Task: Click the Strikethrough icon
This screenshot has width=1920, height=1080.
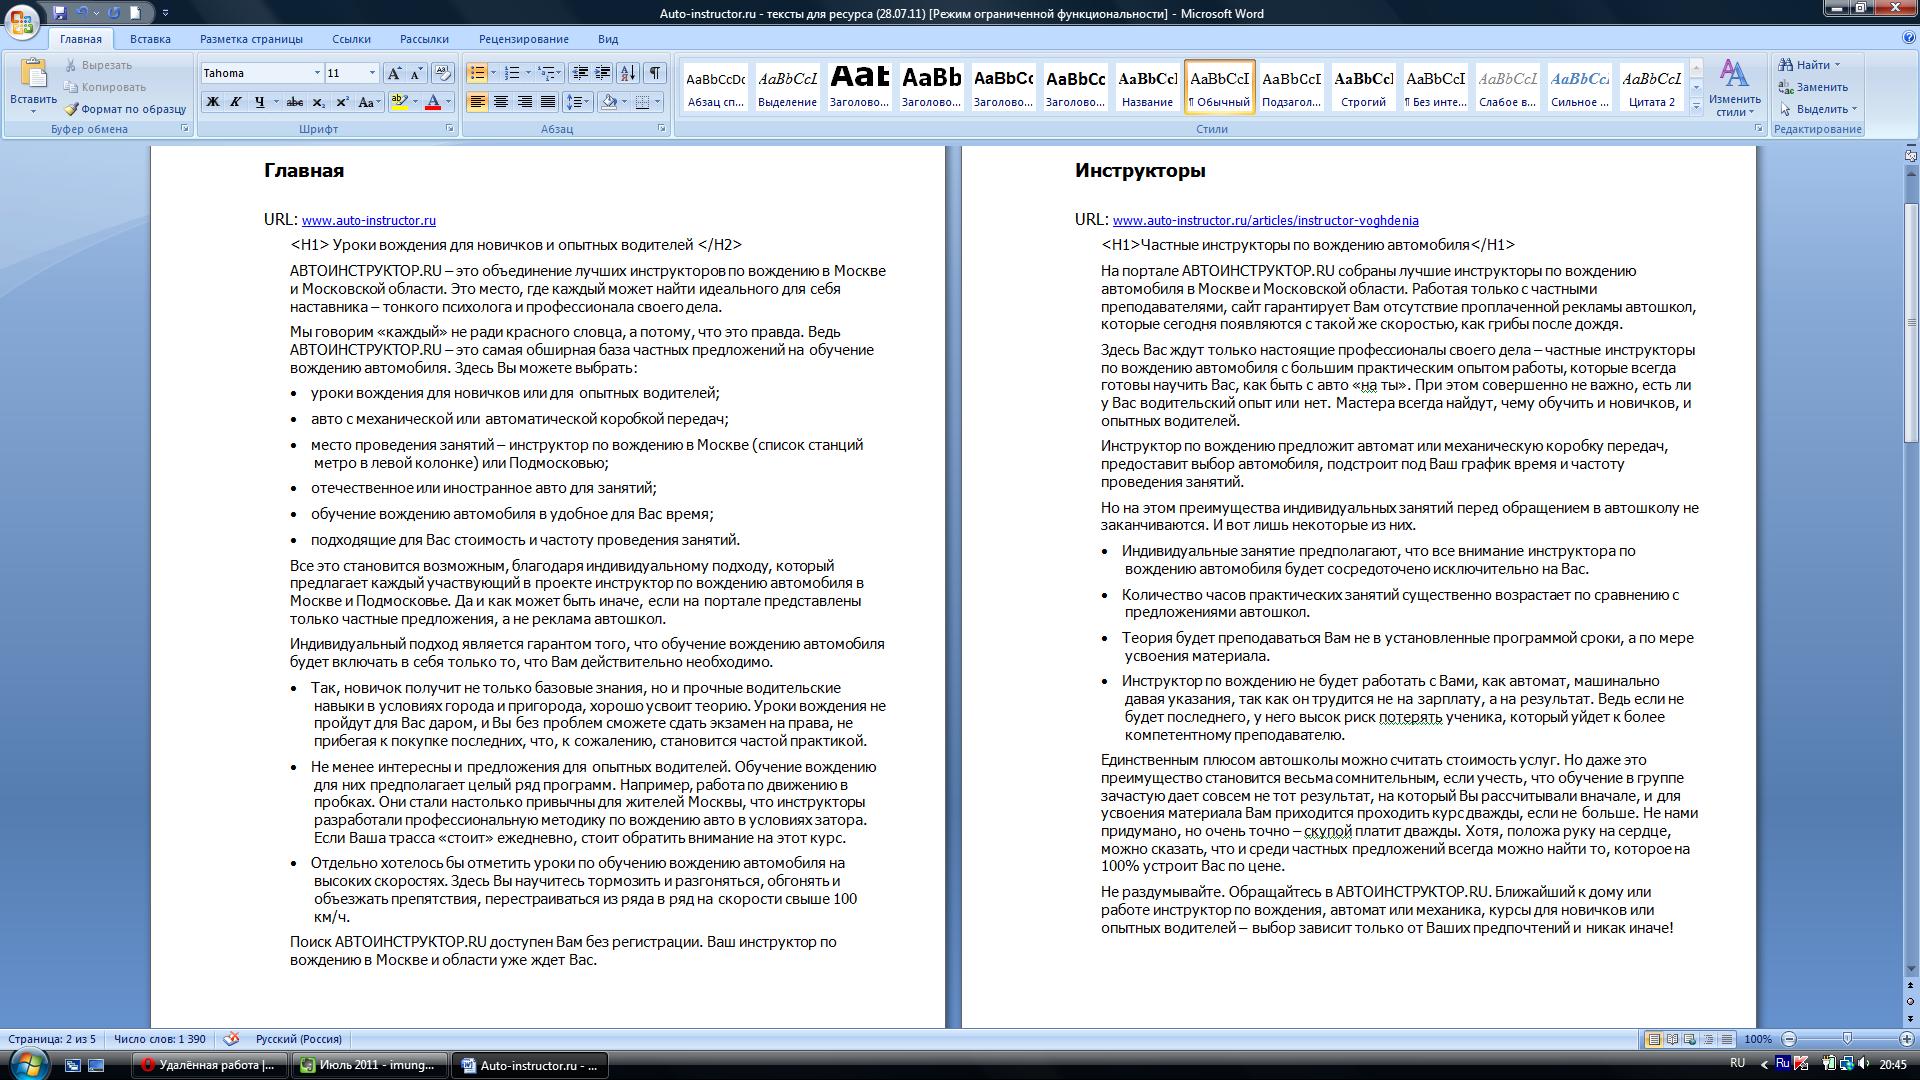Action: [294, 102]
